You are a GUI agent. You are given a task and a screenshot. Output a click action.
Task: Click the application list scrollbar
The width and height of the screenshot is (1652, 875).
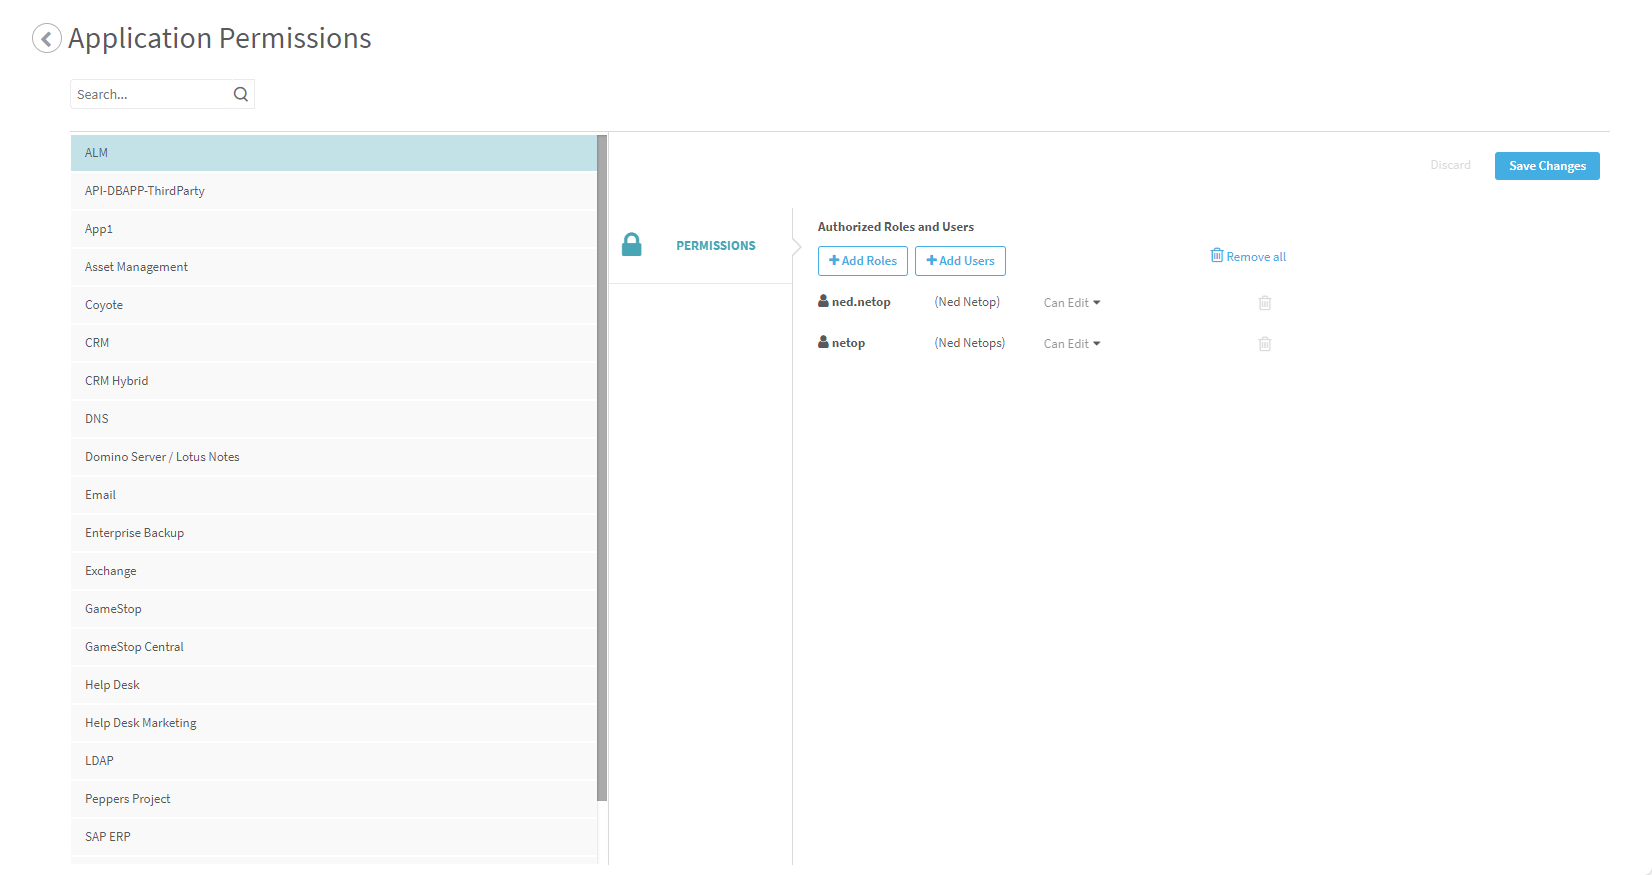(602, 468)
